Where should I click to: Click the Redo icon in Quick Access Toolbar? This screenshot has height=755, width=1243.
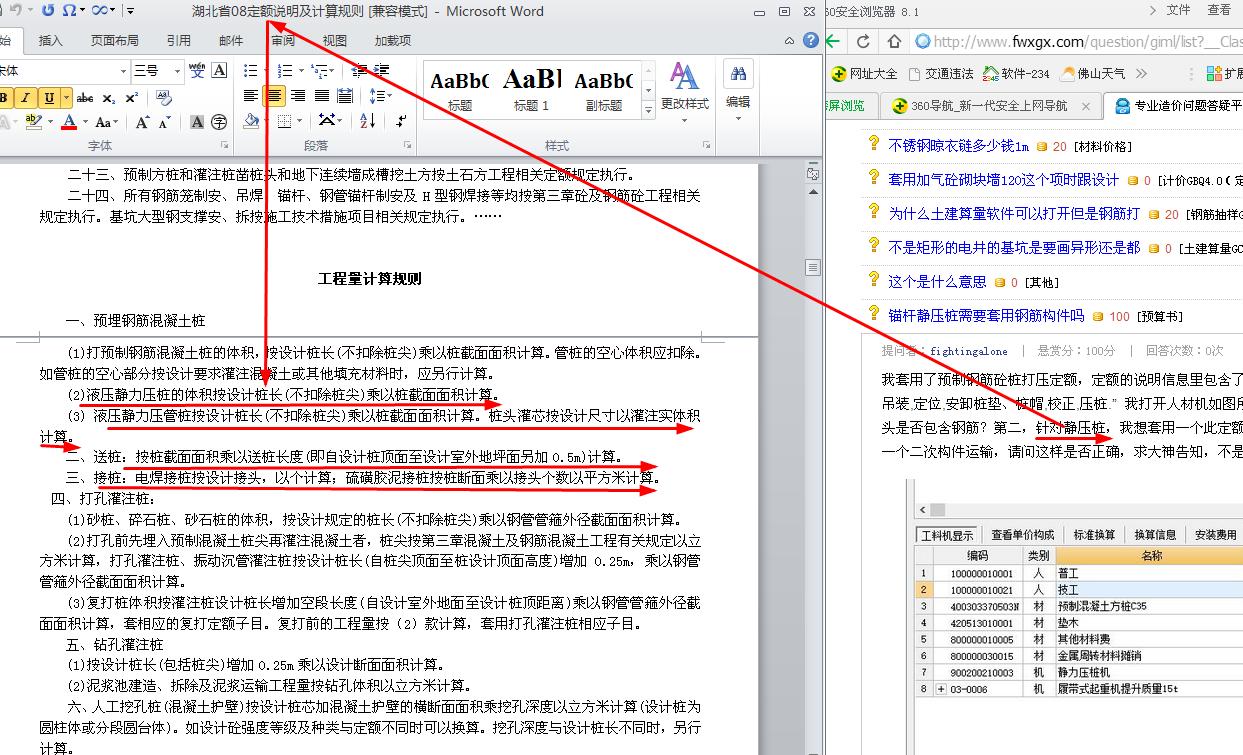[48, 11]
